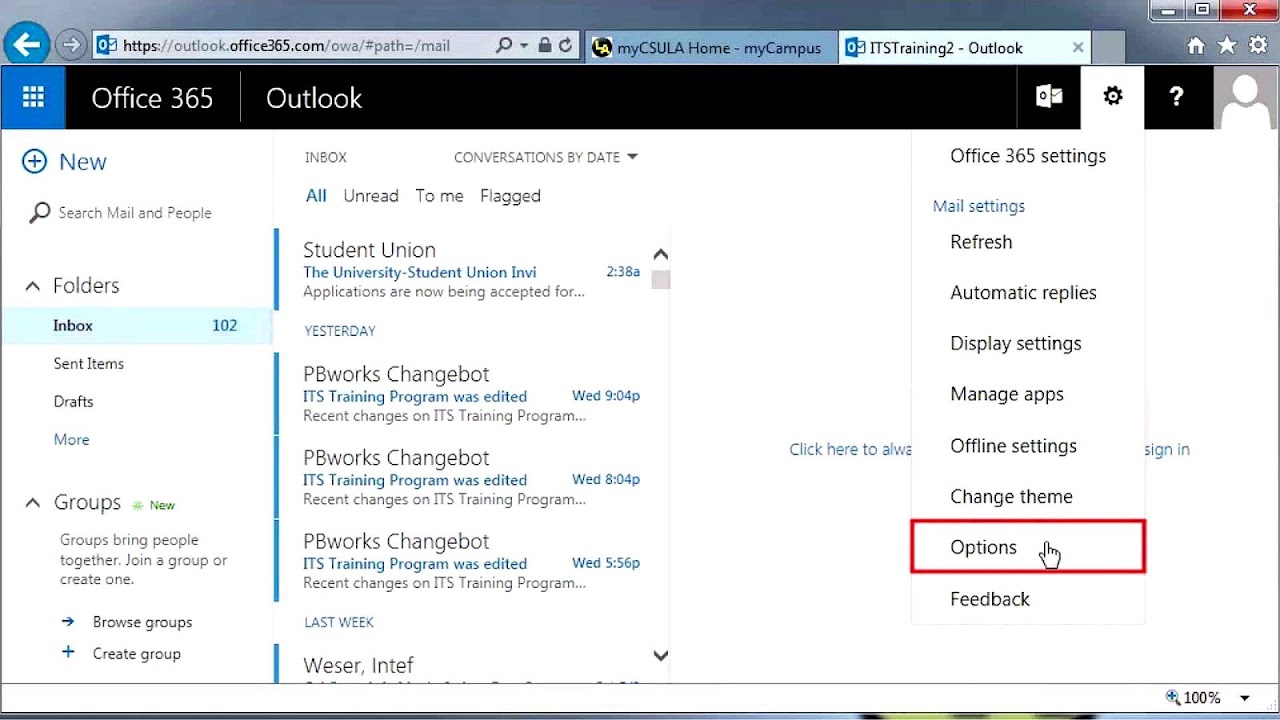Click Browse groups link

(x=142, y=622)
